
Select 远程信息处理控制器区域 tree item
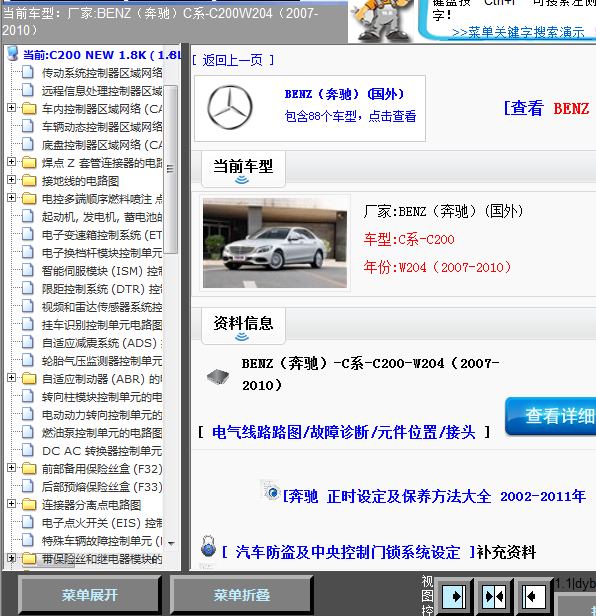[102, 90]
